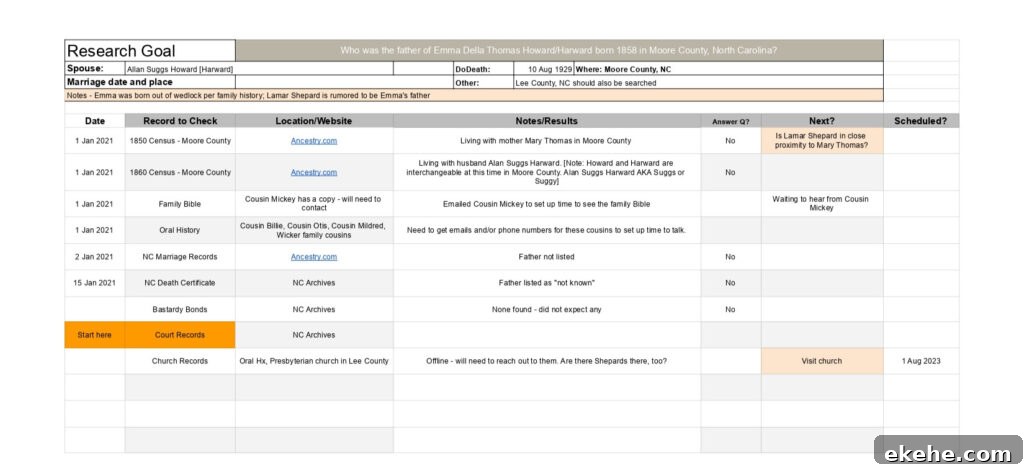Select the None found - did not expect any cell
The width and height of the screenshot is (1024, 469).
coord(547,309)
